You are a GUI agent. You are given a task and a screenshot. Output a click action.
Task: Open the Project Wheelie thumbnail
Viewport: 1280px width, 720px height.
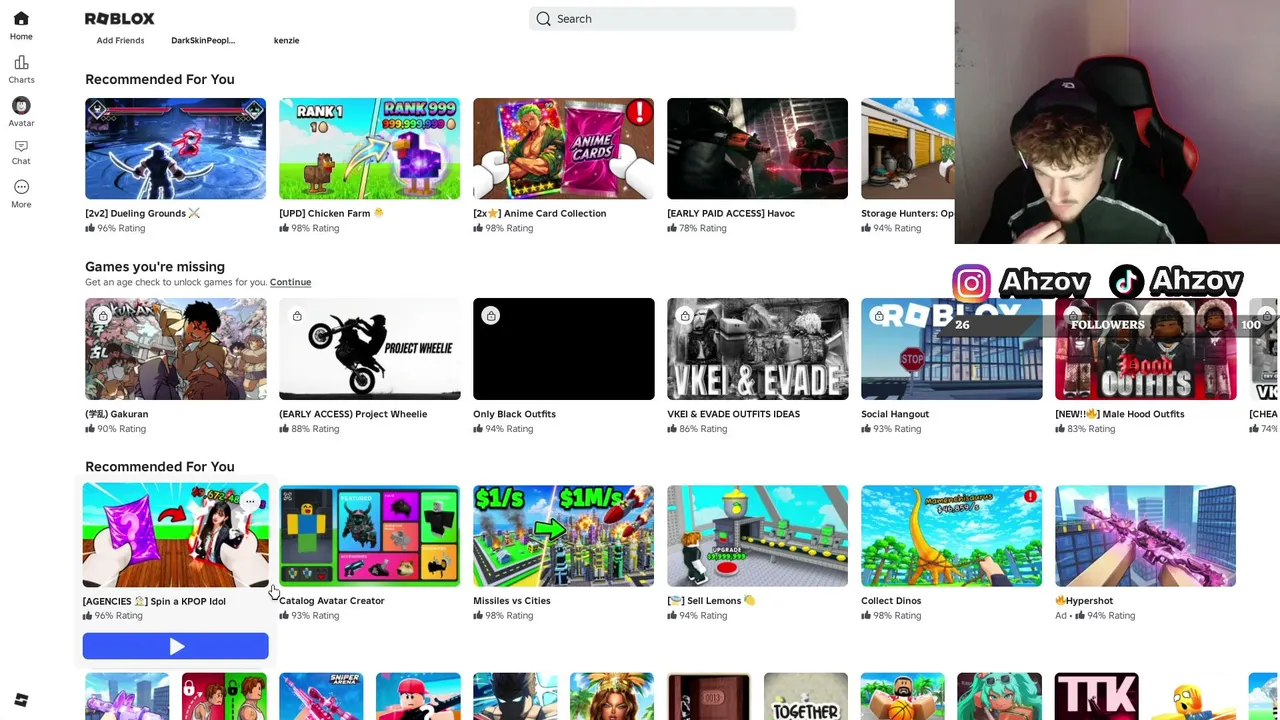[369, 349]
